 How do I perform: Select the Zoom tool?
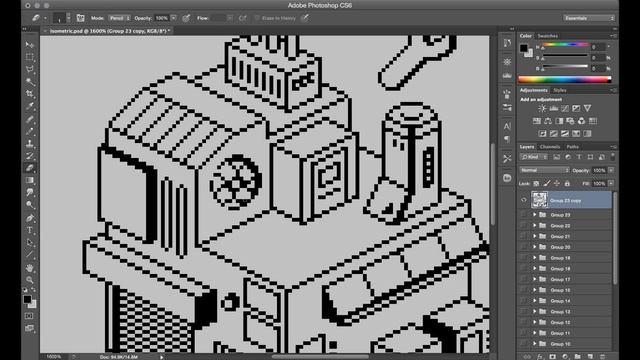coord(29,280)
